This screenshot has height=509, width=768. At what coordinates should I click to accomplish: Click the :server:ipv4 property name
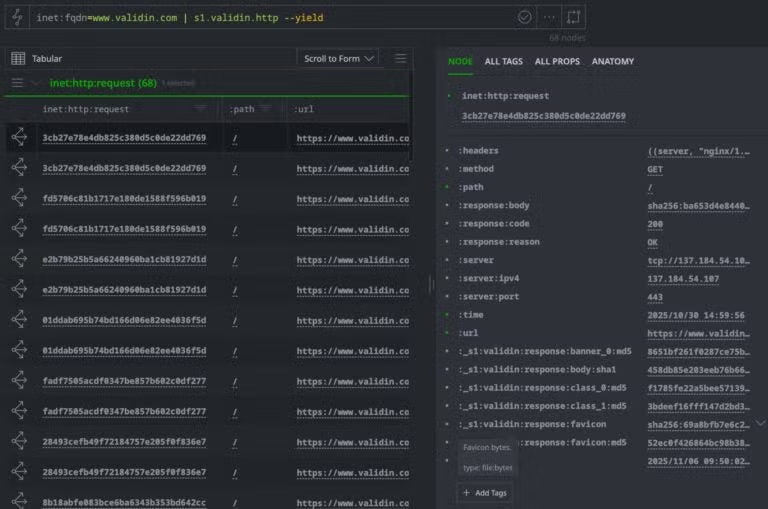[488, 278]
